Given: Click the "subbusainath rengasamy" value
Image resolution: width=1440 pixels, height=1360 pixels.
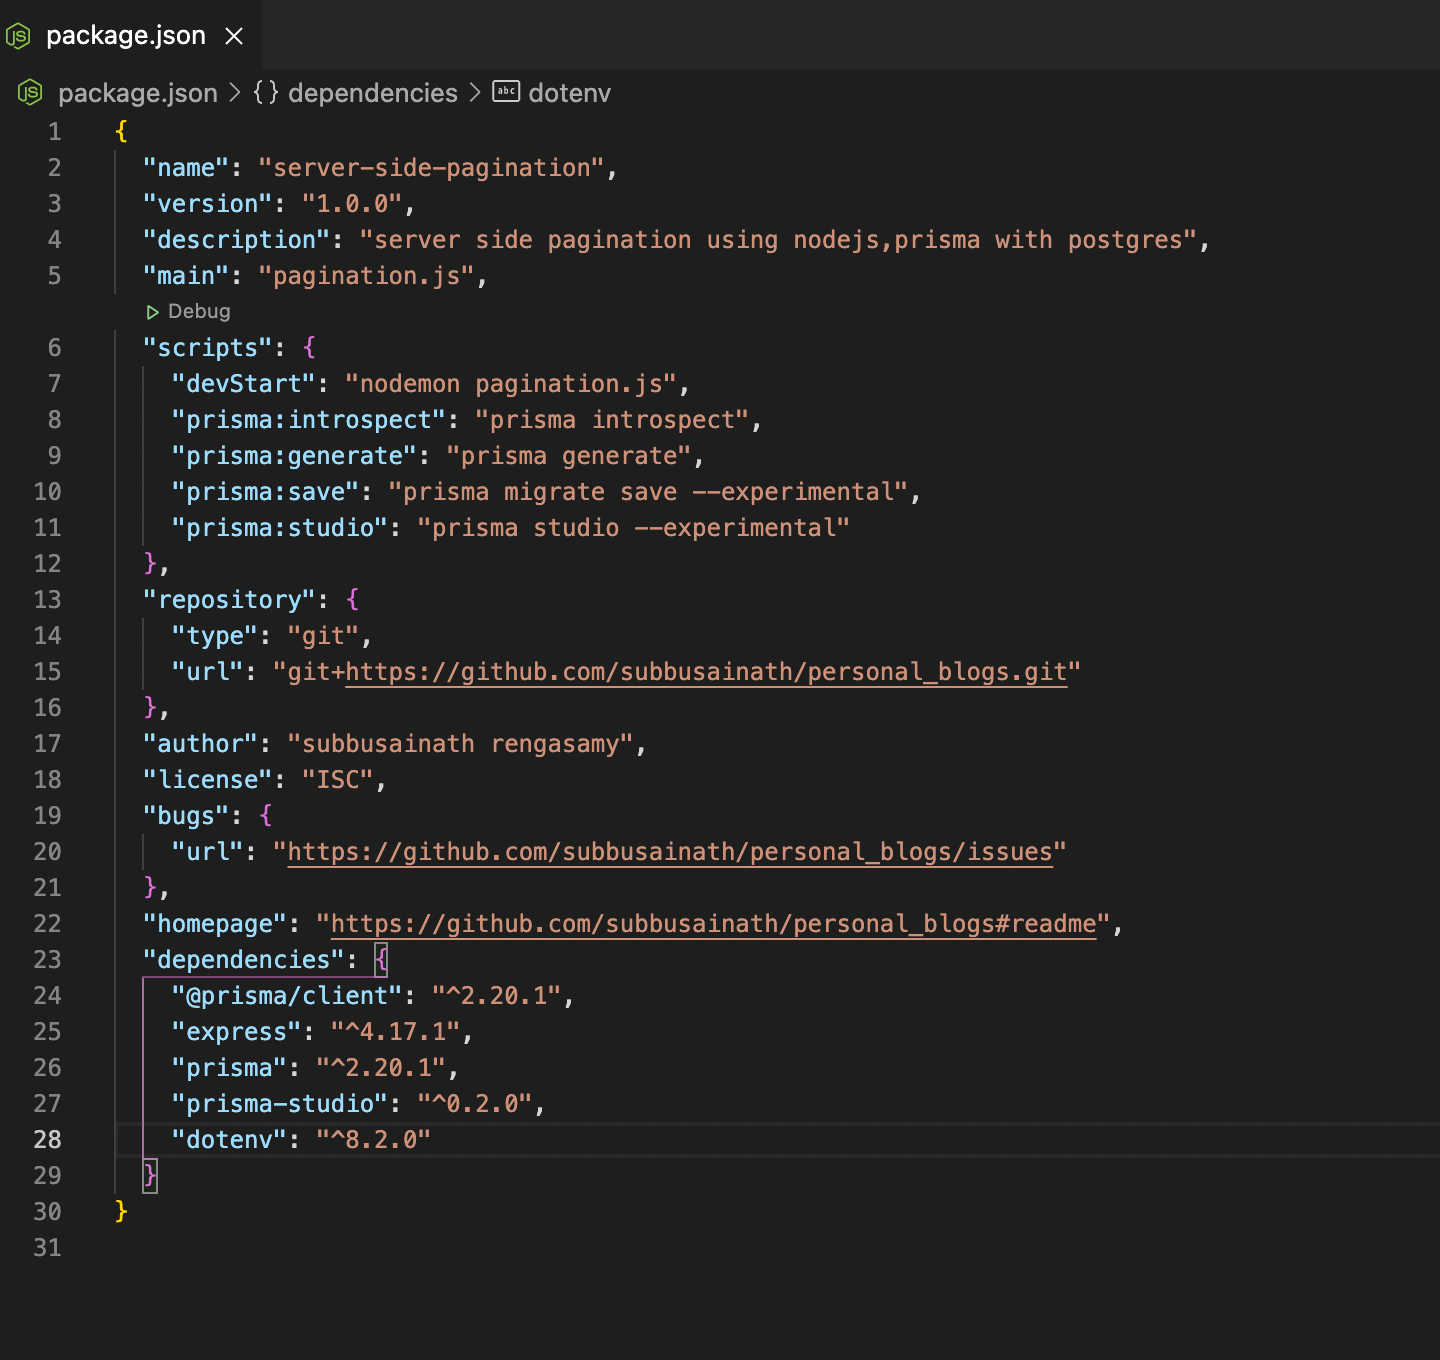Looking at the screenshot, I should click(x=461, y=743).
